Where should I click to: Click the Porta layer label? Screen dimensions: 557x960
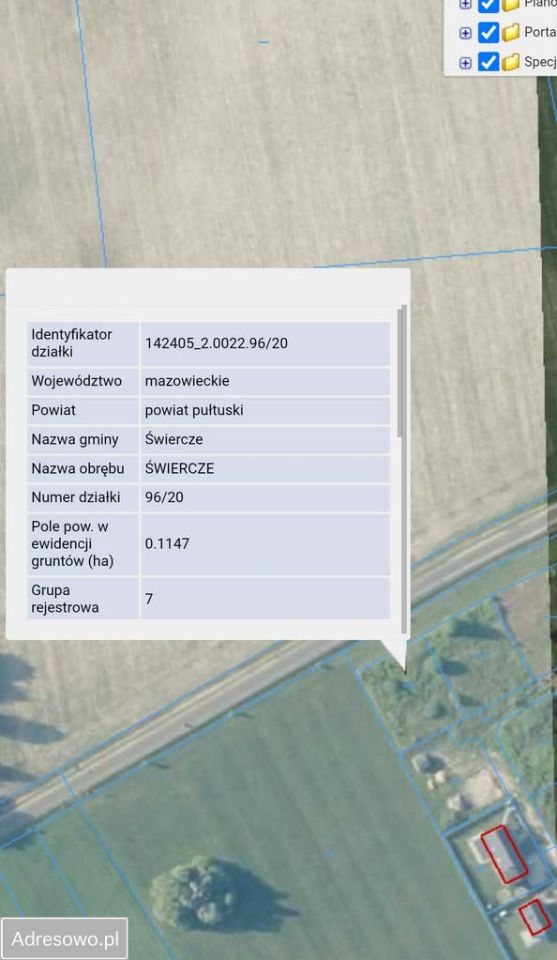540,32
